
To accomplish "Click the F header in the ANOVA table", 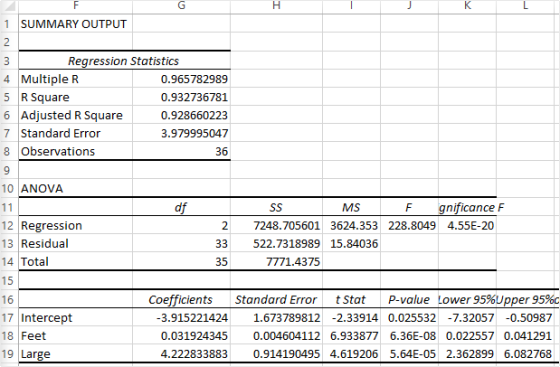I will pyautogui.click(x=409, y=207).
